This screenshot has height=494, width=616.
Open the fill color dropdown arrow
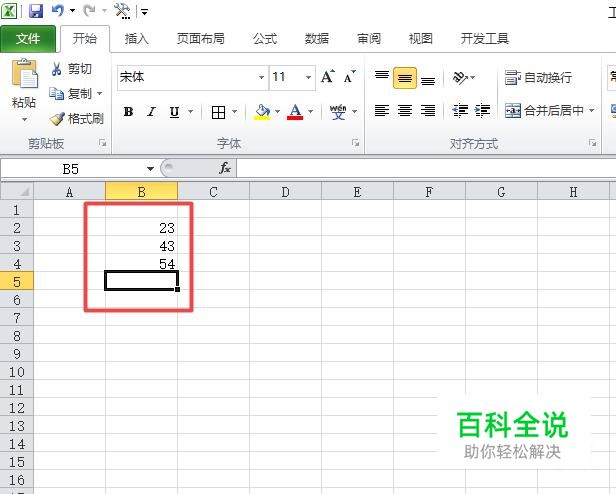(277, 112)
